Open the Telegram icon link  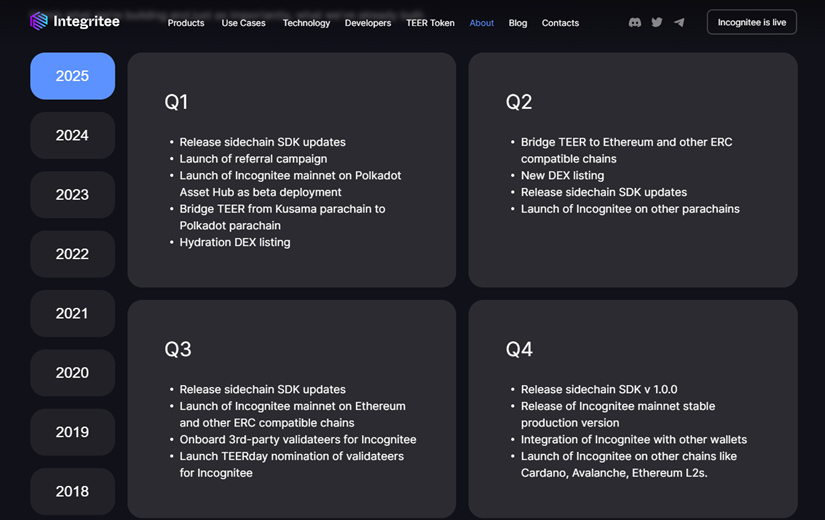coord(679,22)
